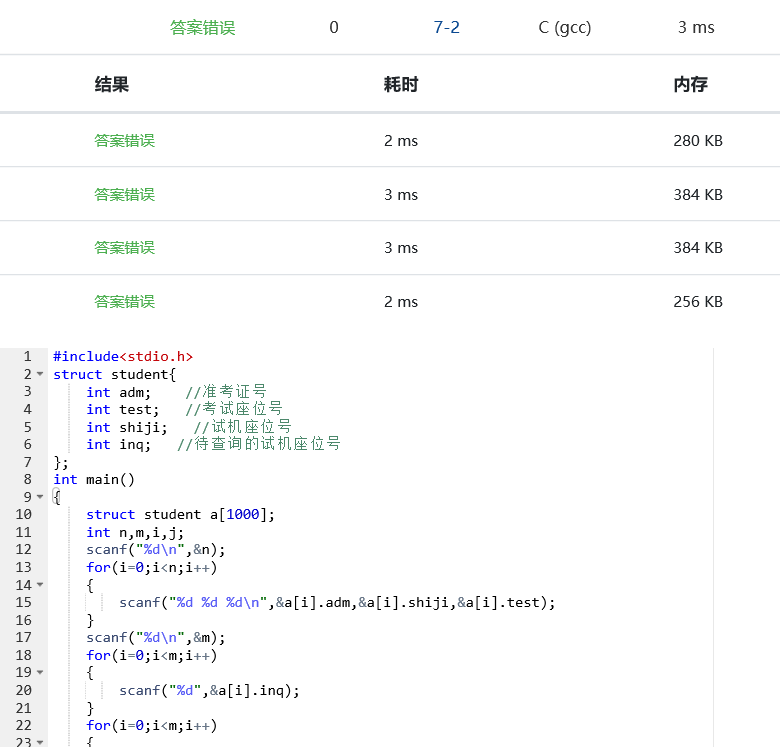Click the //试机座位号 comment
The height and width of the screenshot is (747, 780).
[x=242, y=427]
